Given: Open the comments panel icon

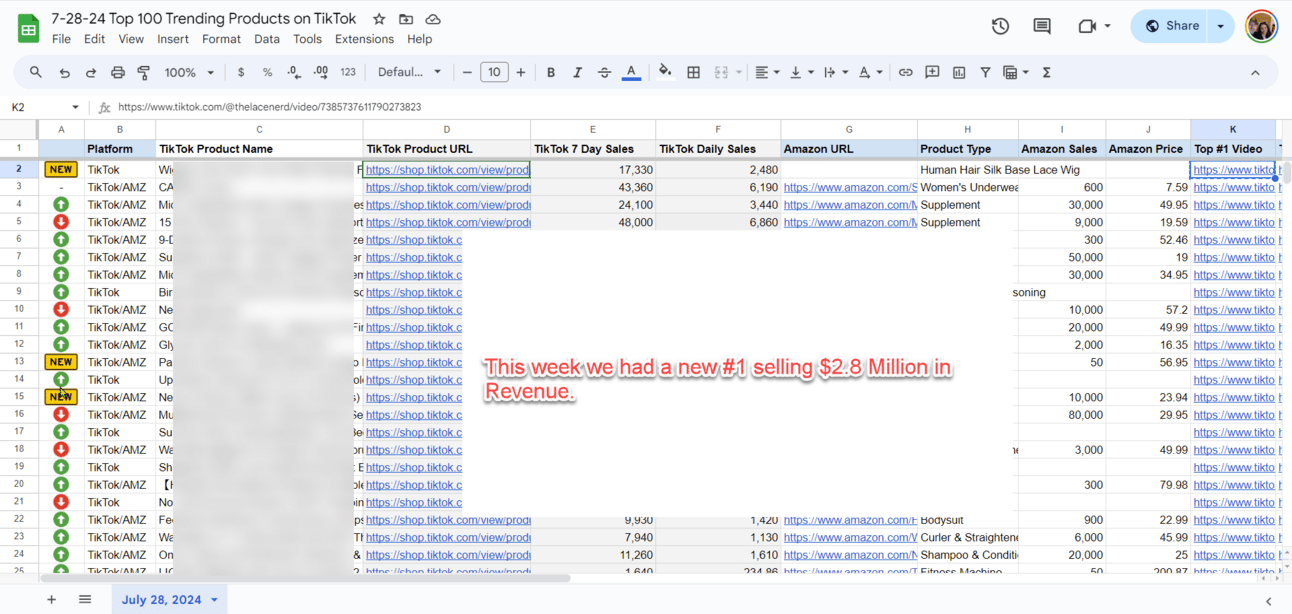Looking at the screenshot, I should coord(1042,26).
